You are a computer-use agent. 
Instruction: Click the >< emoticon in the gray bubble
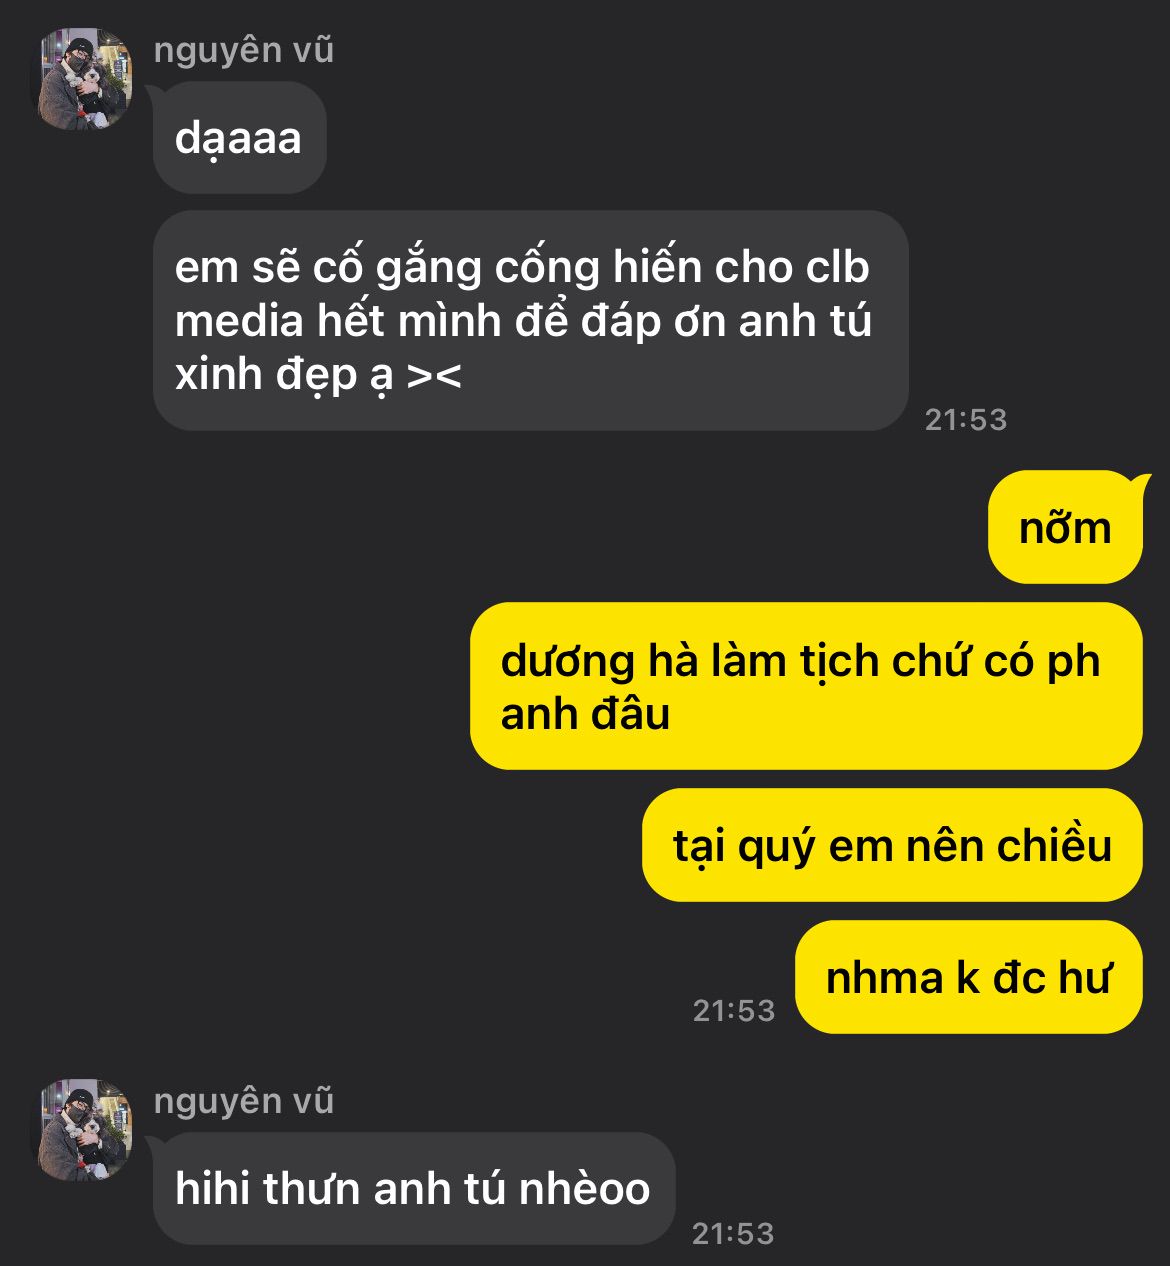(435, 376)
